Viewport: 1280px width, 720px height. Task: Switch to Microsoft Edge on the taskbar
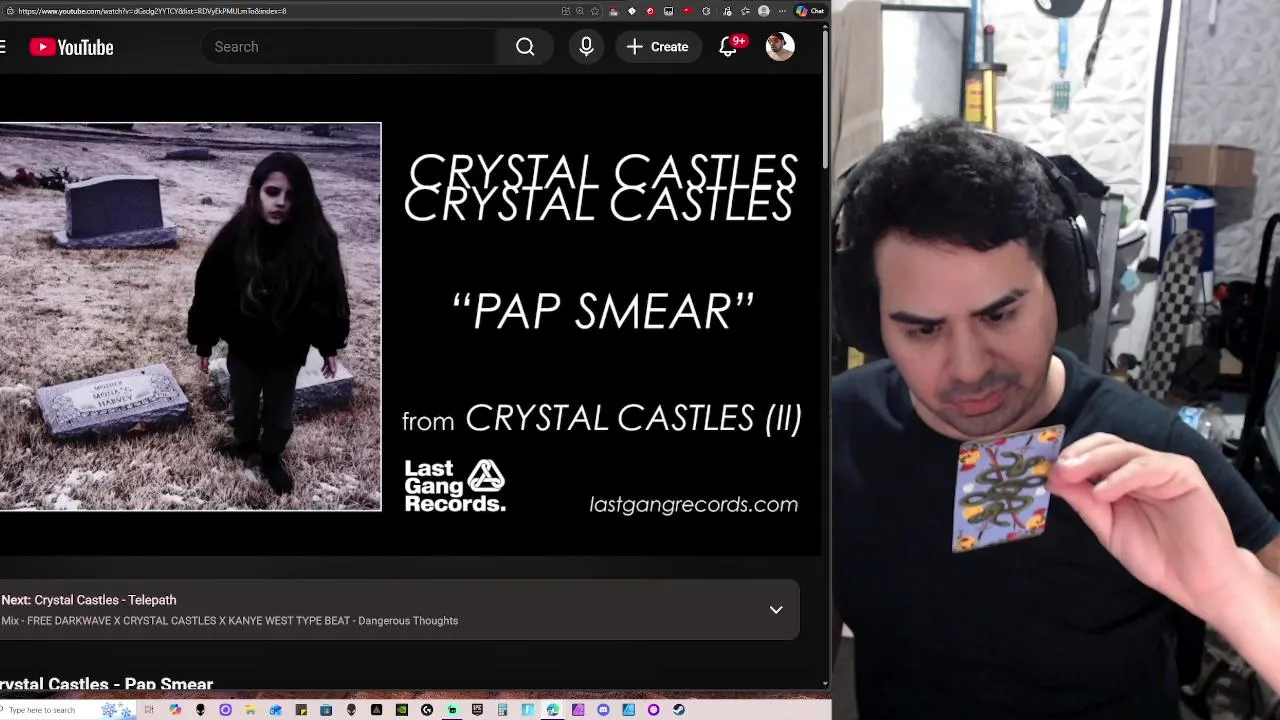(x=552, y=710)
